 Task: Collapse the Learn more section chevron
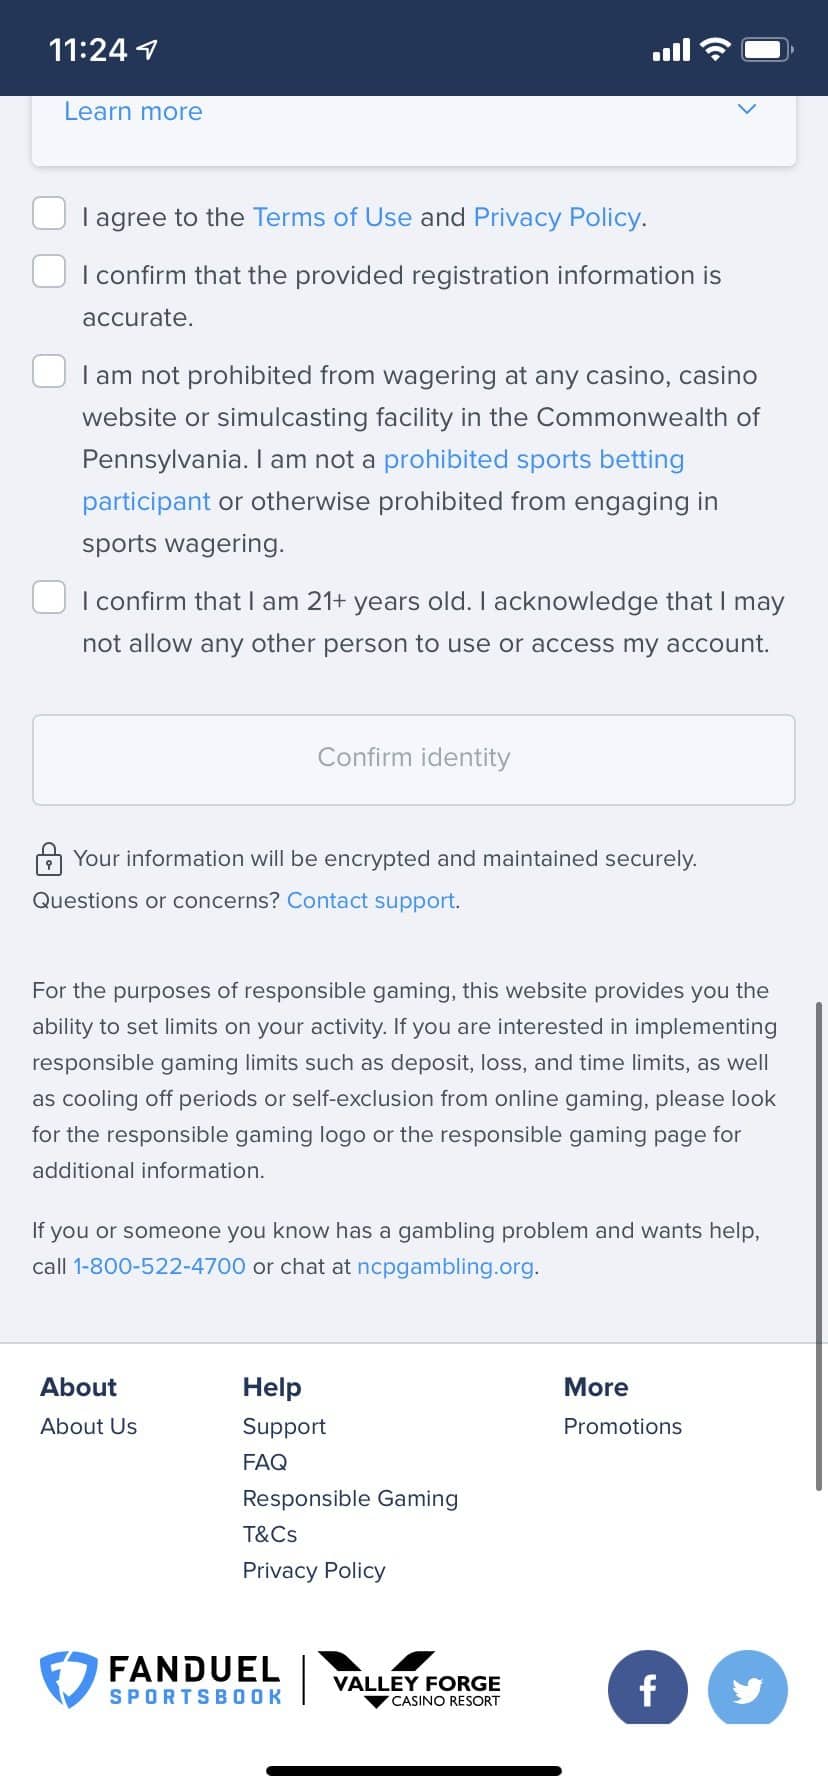click(745, 110)
